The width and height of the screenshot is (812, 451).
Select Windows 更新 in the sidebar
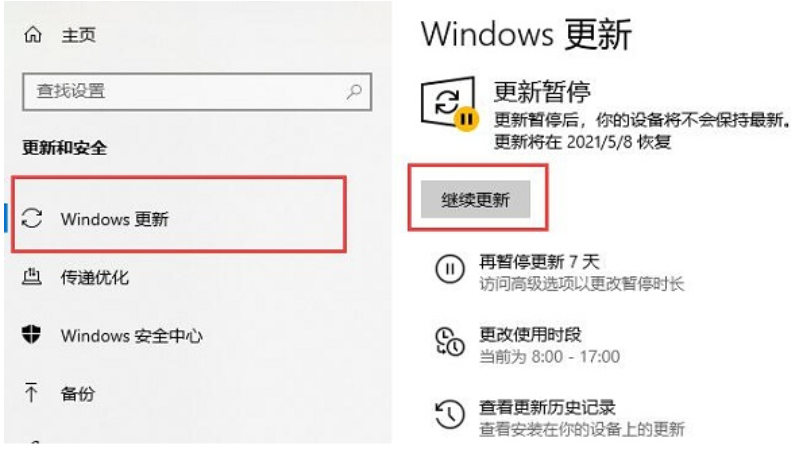[x=179, y=218]
